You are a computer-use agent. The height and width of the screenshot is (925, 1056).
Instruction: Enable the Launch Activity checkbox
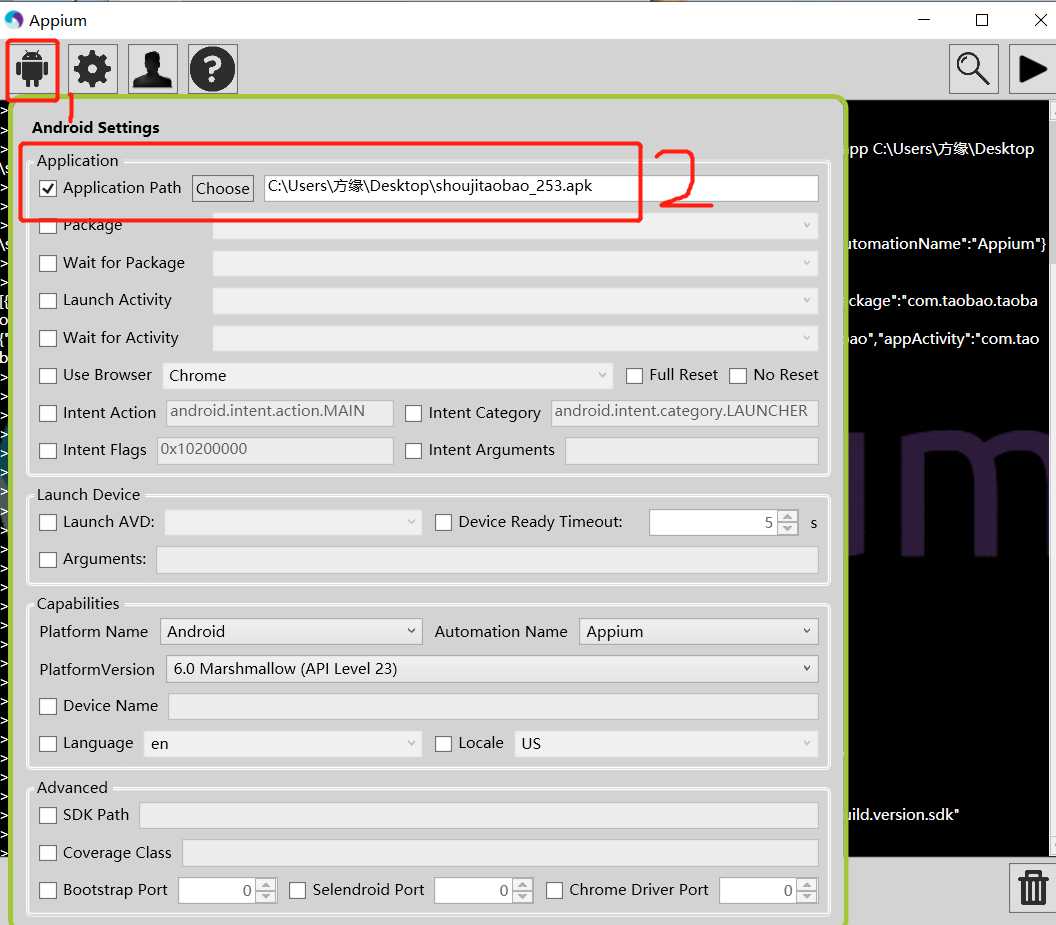48,300
